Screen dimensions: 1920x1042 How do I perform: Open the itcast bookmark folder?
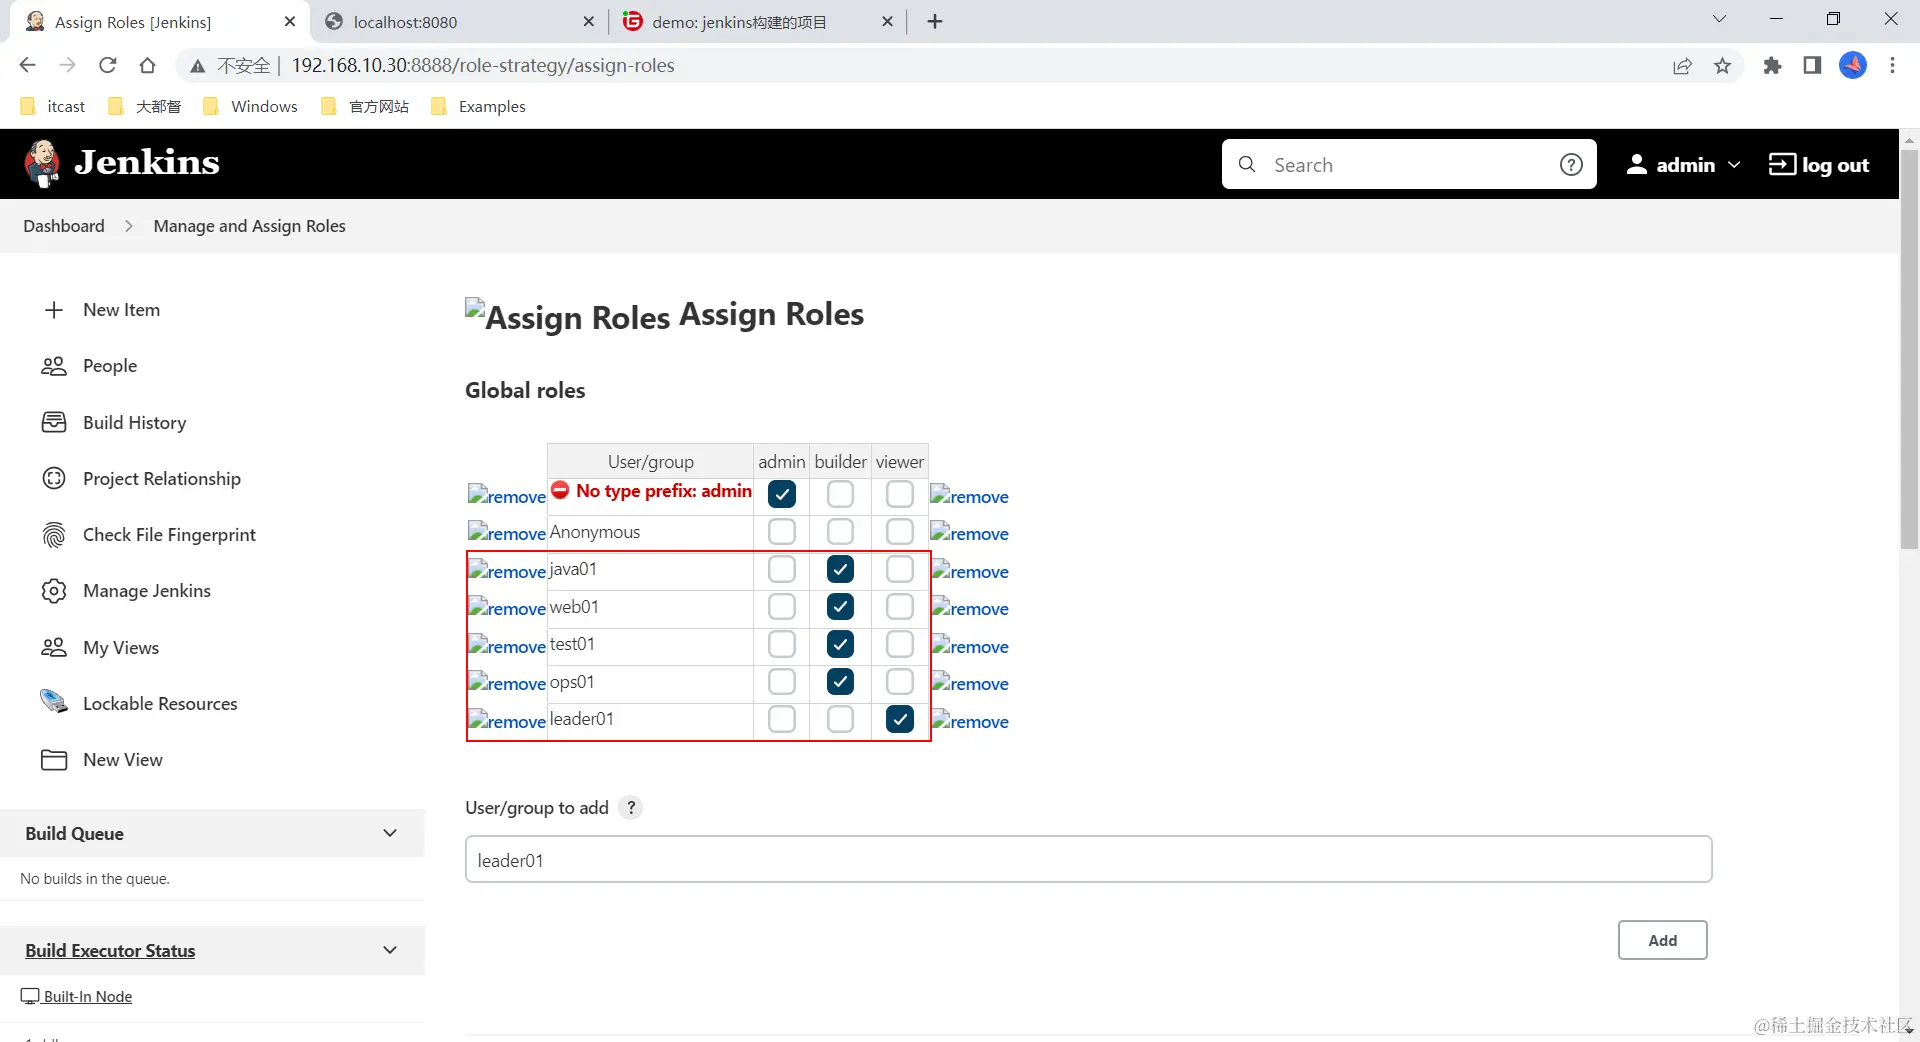pos(53,106)
